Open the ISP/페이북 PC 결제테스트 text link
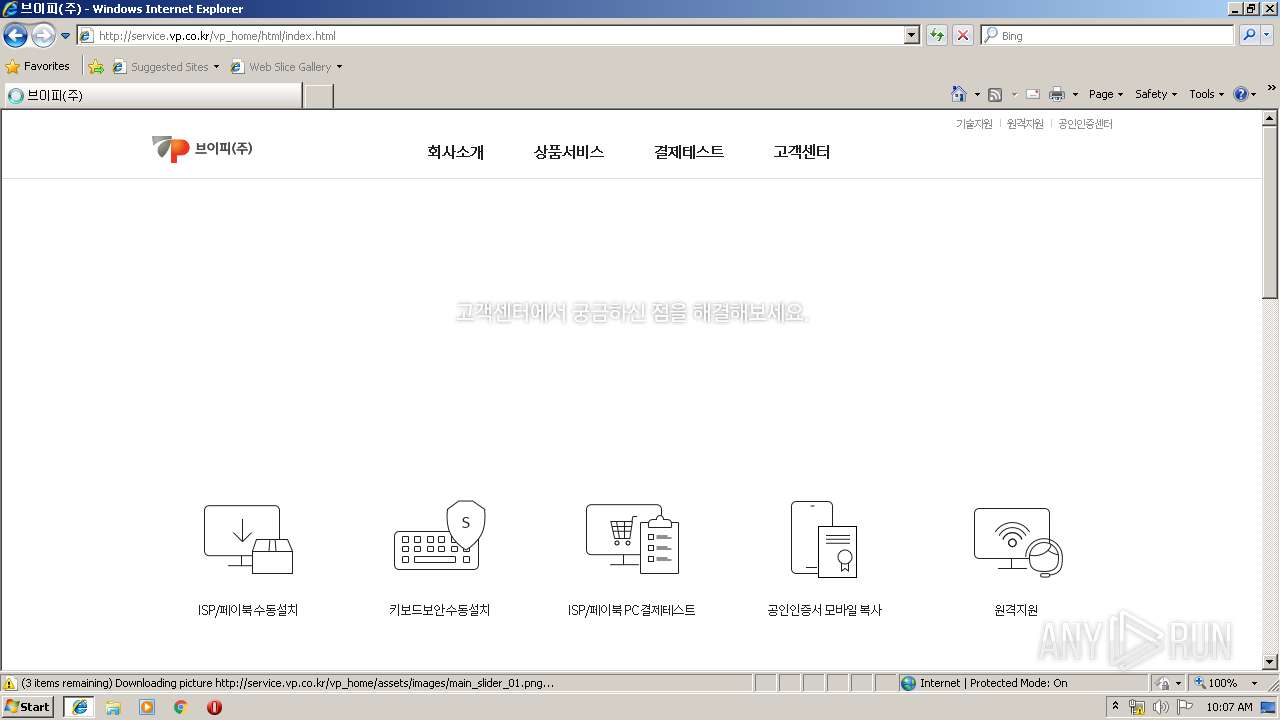Image resolution: width=1280 pixels, height=720 pixels. pyautogui.click(x=632, y=610)
